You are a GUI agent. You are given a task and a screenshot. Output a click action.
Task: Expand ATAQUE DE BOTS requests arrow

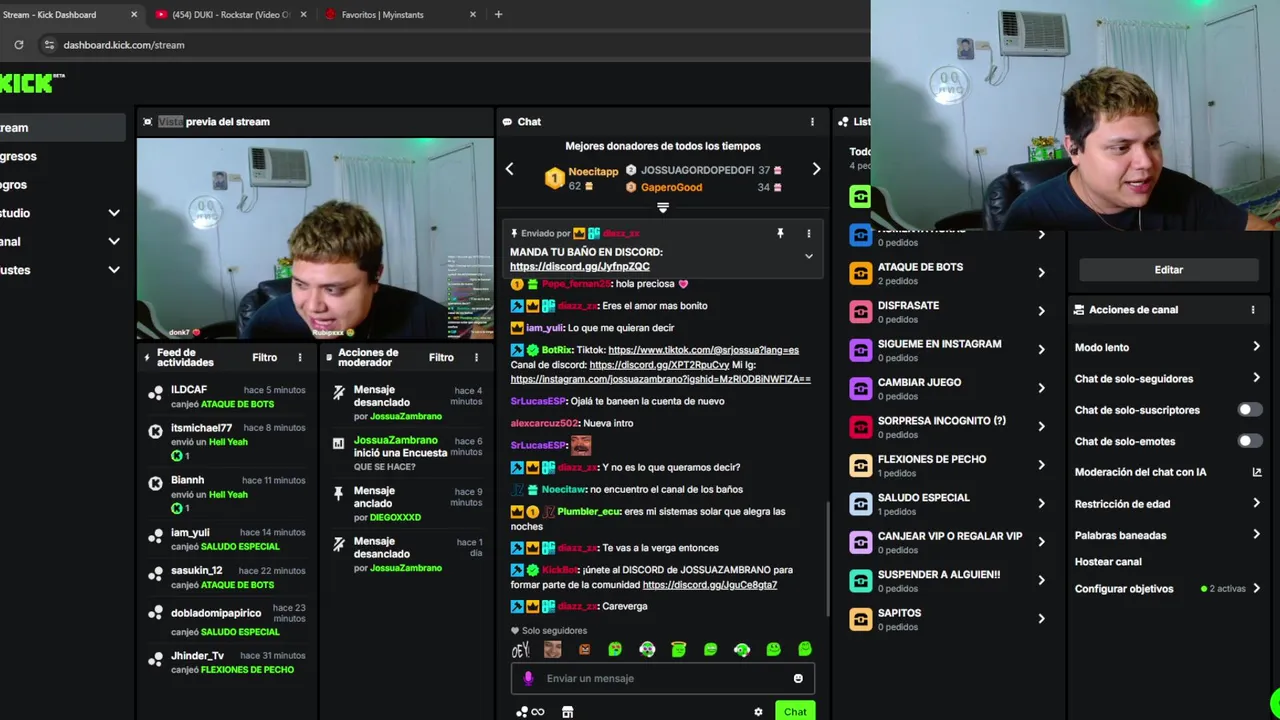coord(1041,273)
